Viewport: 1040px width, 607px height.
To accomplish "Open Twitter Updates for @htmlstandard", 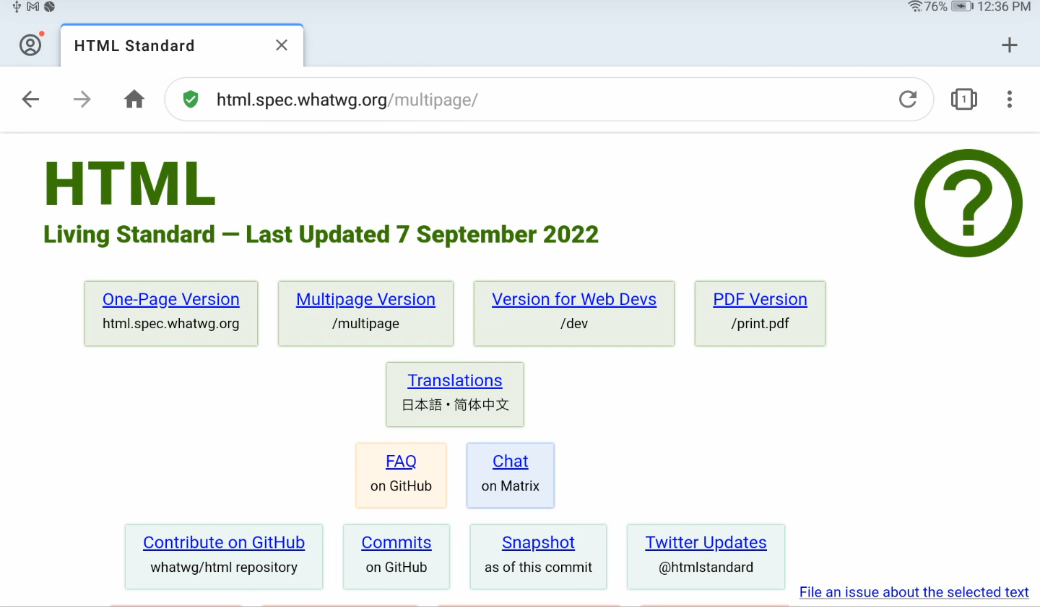I will pyautogui.click(x=705, y=542).
